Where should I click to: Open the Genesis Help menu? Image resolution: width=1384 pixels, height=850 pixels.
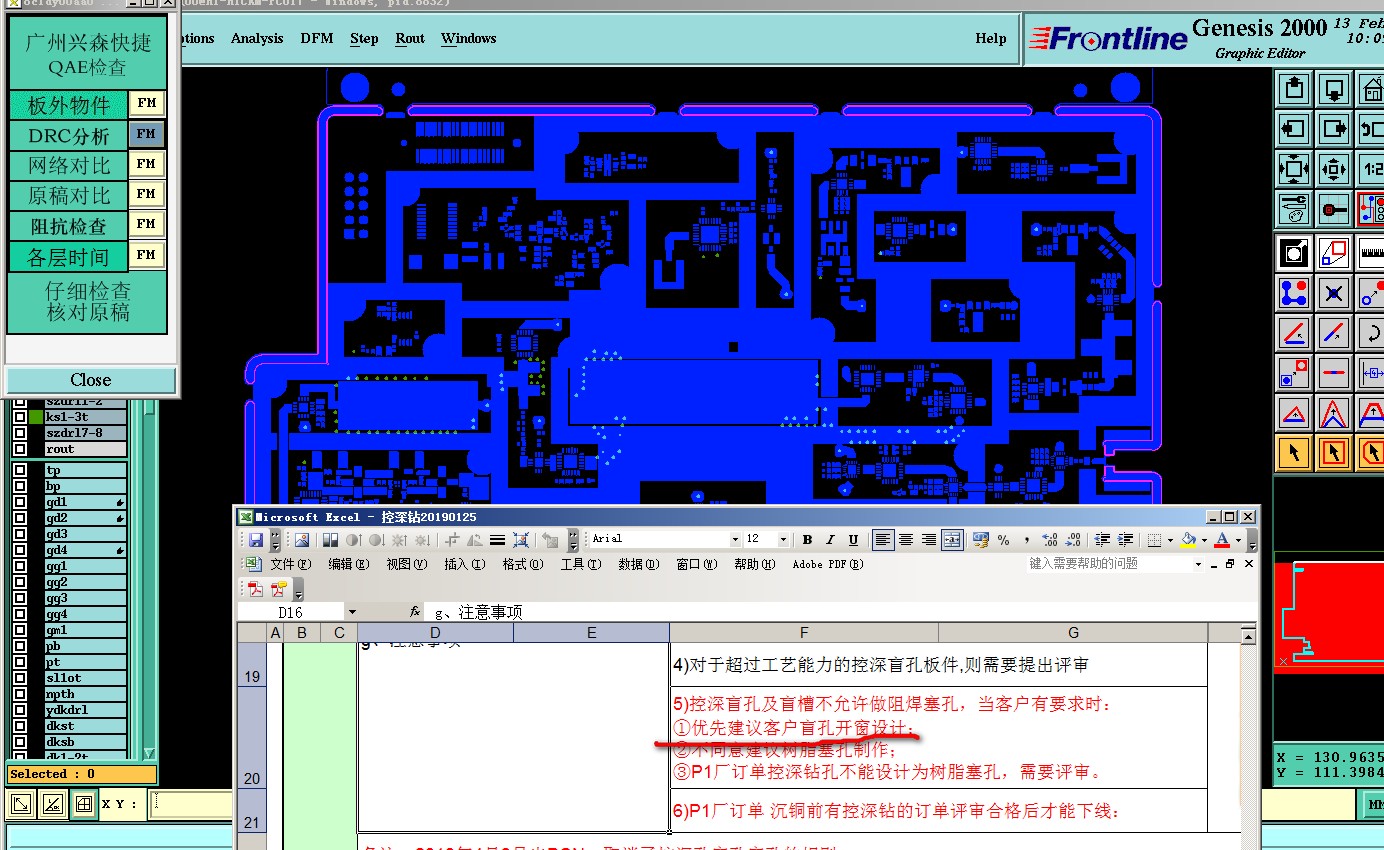[991, 38]
